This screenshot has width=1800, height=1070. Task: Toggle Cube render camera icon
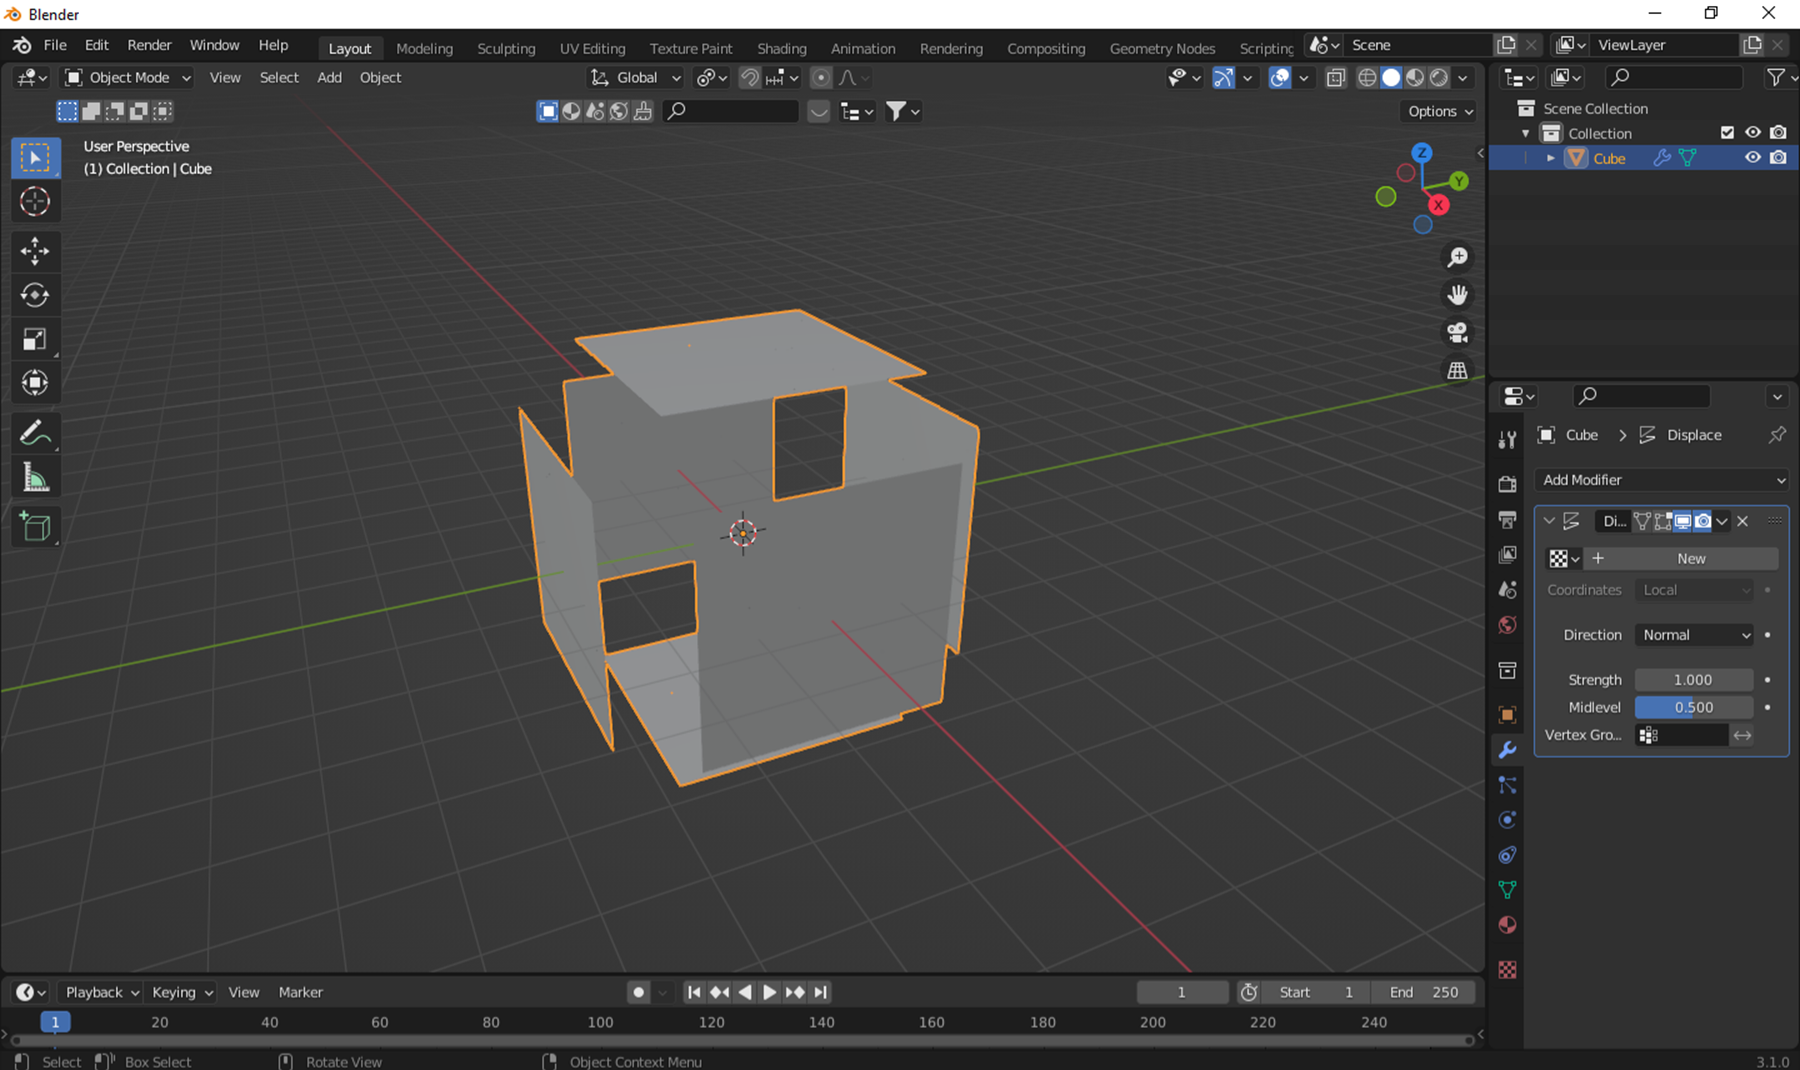[x=1778, y=157]
